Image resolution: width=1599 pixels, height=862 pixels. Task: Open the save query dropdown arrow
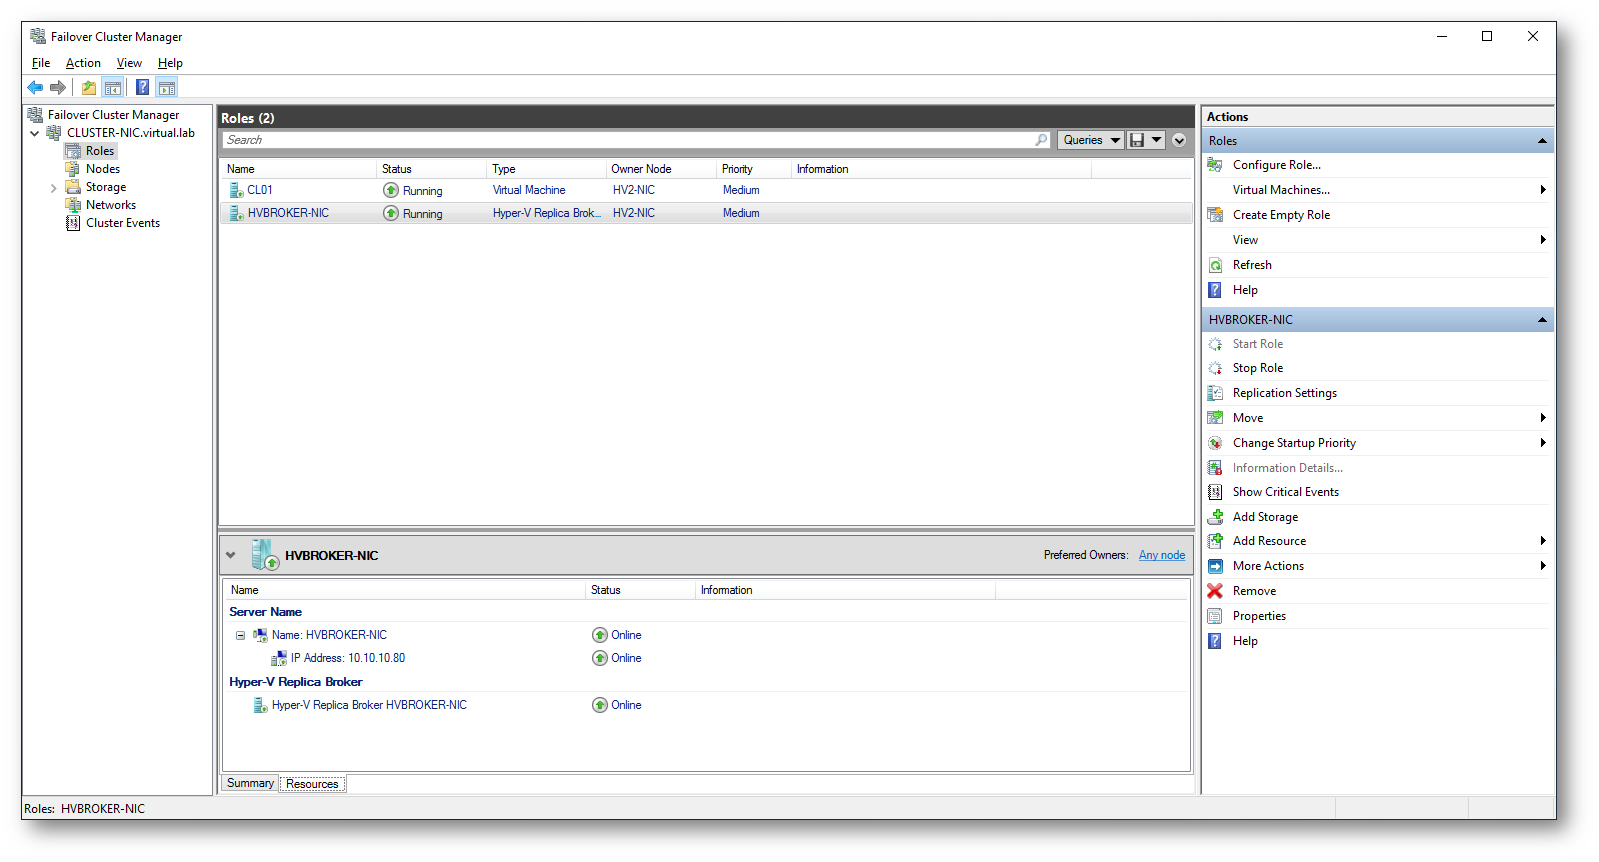click(1157, 140)
